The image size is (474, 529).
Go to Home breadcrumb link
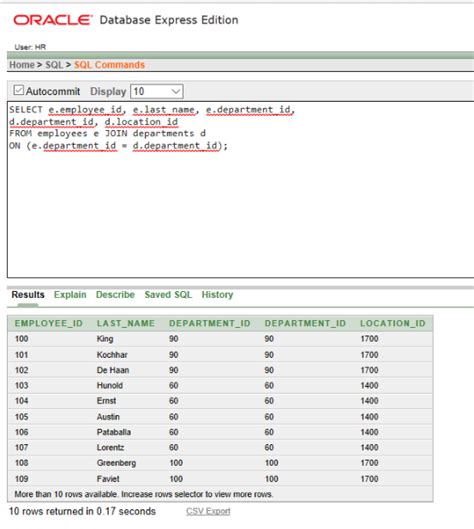point(22,65)
